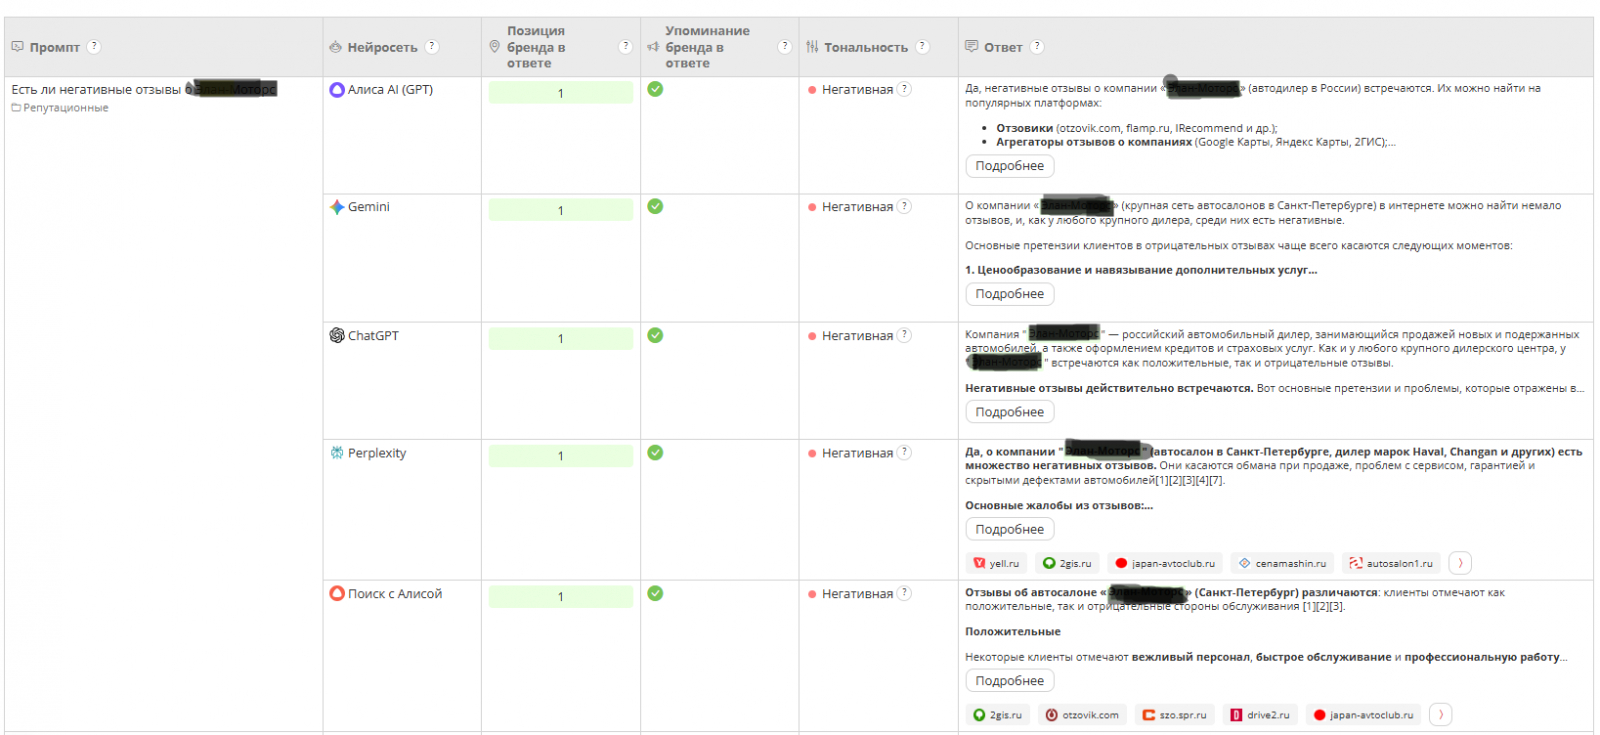Open the autosalon1.ru source chip
Screen dimensions: 1600x735
[x=1391, y=563]
